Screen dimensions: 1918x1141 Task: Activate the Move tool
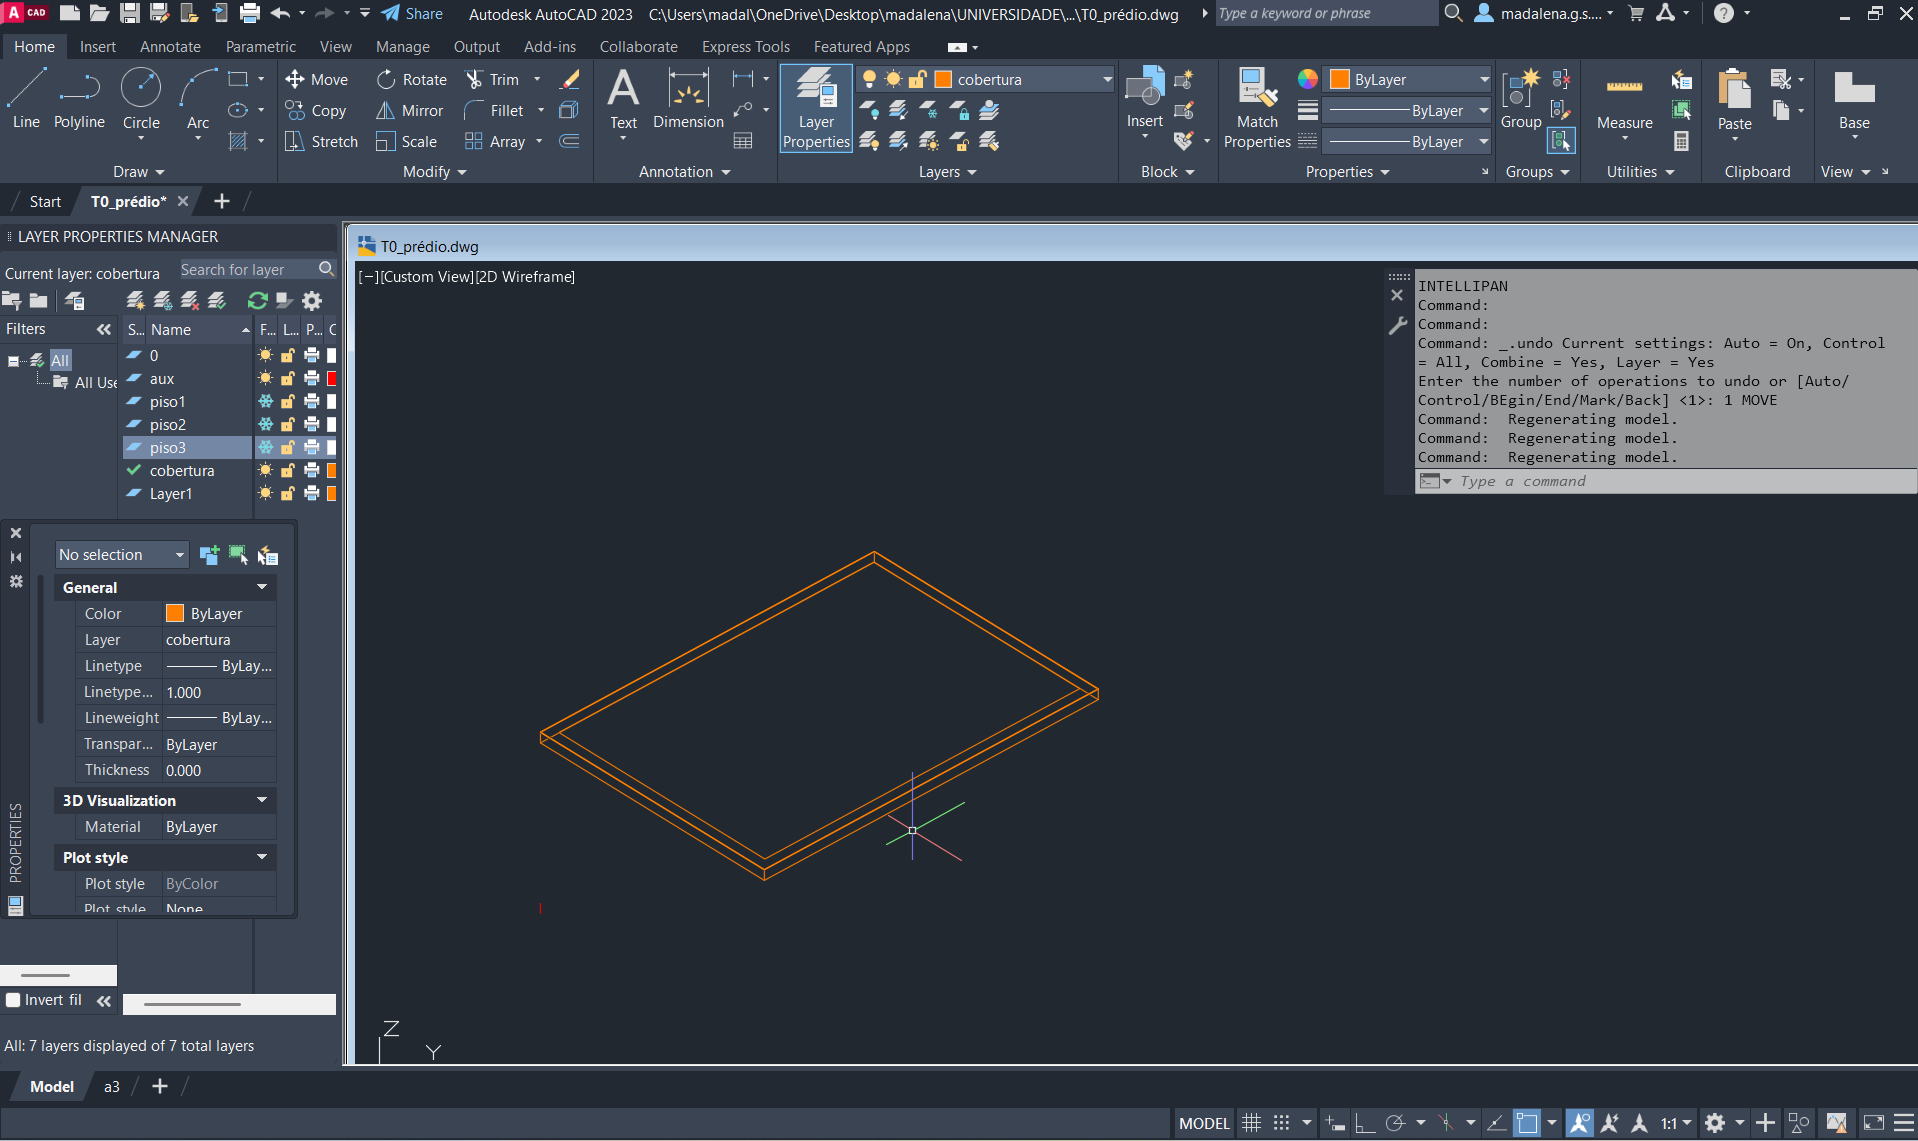coord(317,80)
